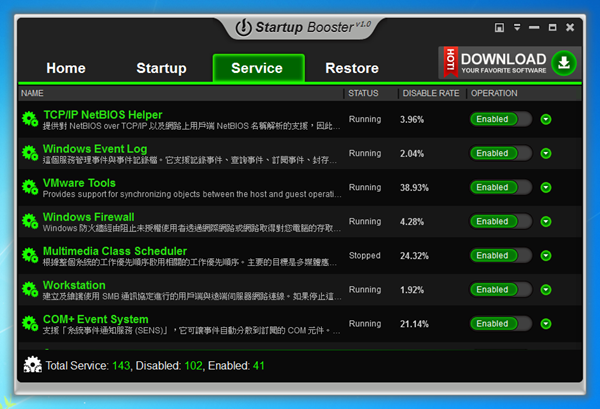Toggle Enabled switch for Windows Event Log
The image size is (600, 409).
[501, 153]
